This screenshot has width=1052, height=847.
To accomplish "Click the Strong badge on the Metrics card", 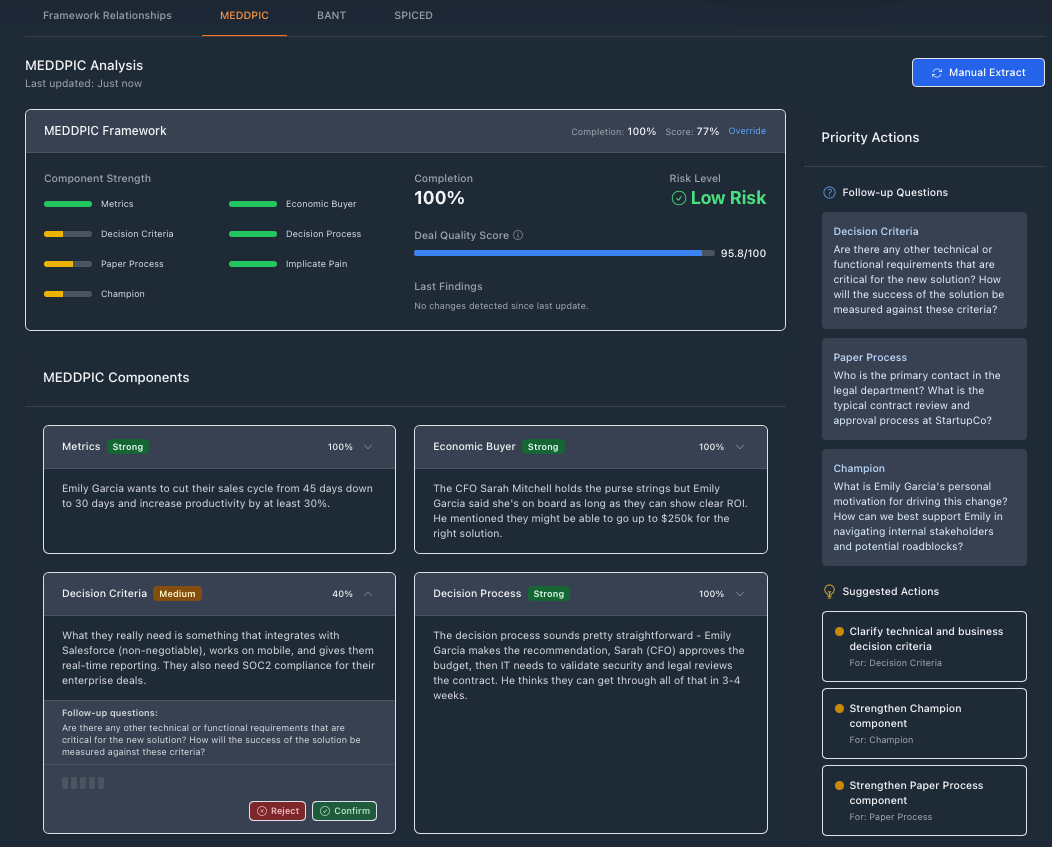I will point(128,447).
